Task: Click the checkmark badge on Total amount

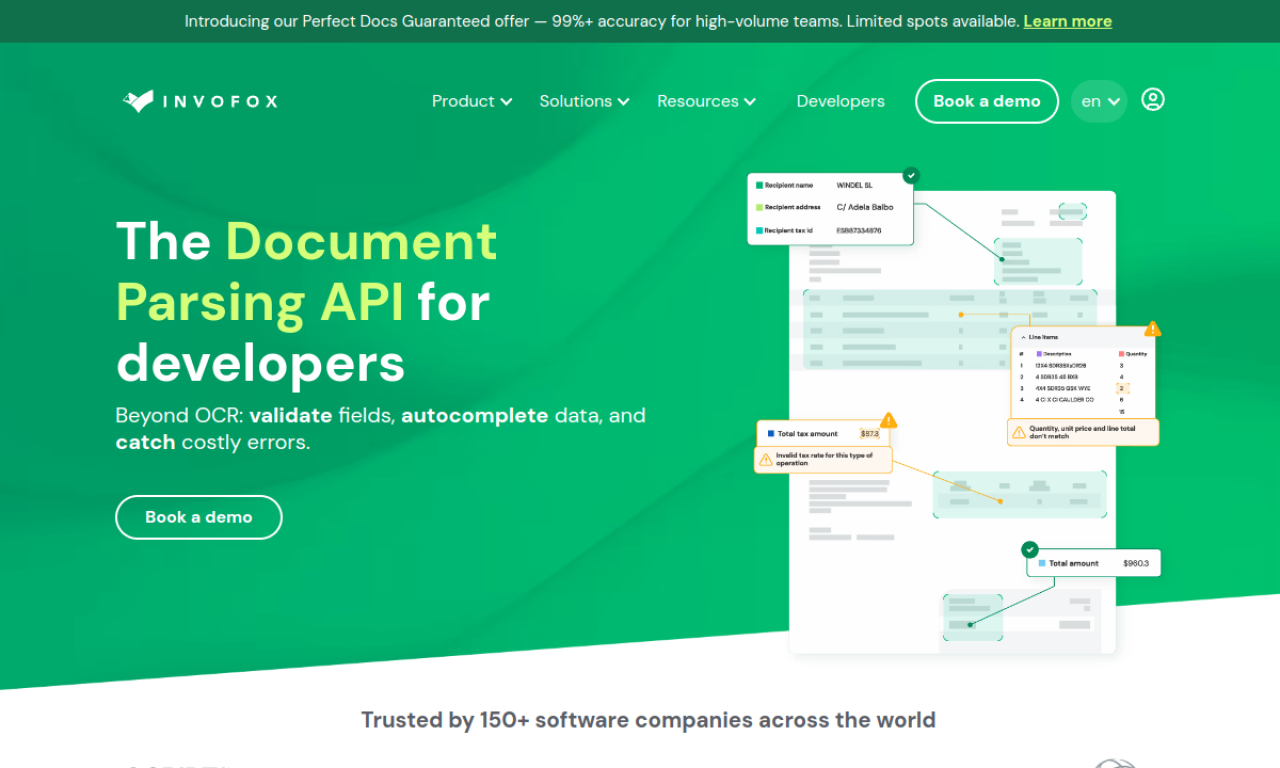Action: point(1030,549)
